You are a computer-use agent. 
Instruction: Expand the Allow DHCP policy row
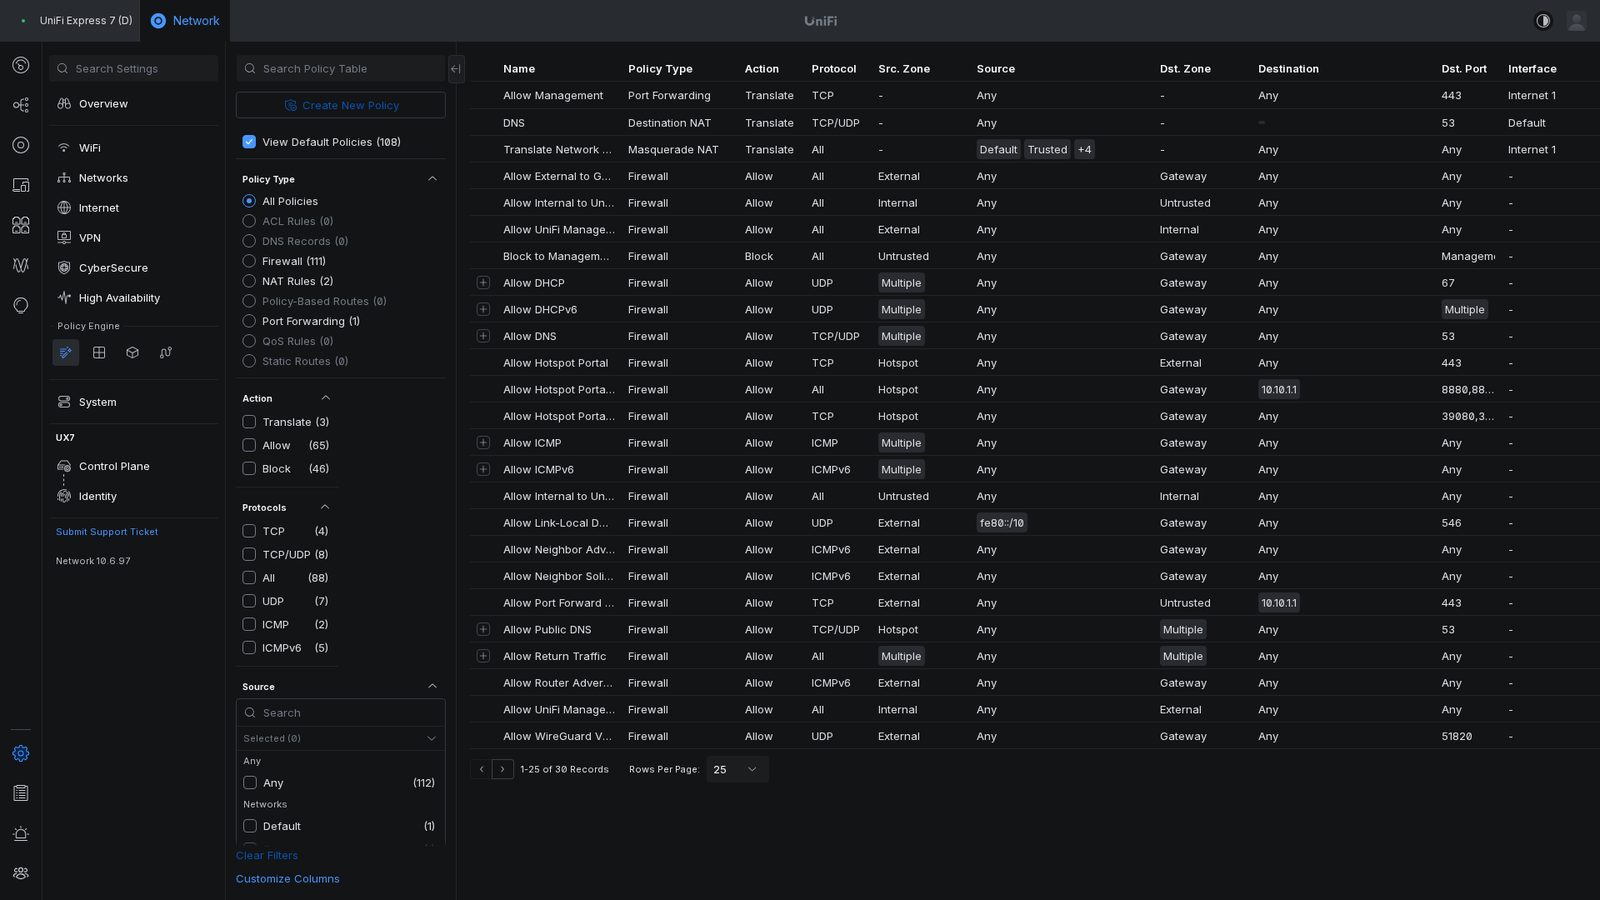coord(483,283)
